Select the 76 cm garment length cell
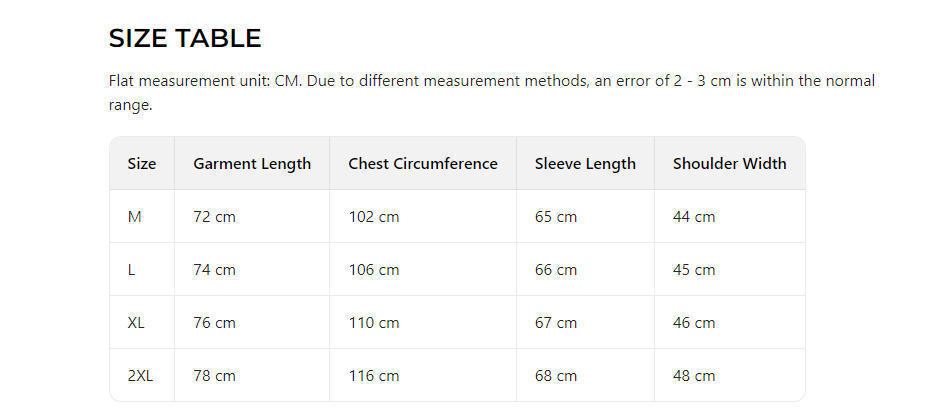 [x=214, y=323]
